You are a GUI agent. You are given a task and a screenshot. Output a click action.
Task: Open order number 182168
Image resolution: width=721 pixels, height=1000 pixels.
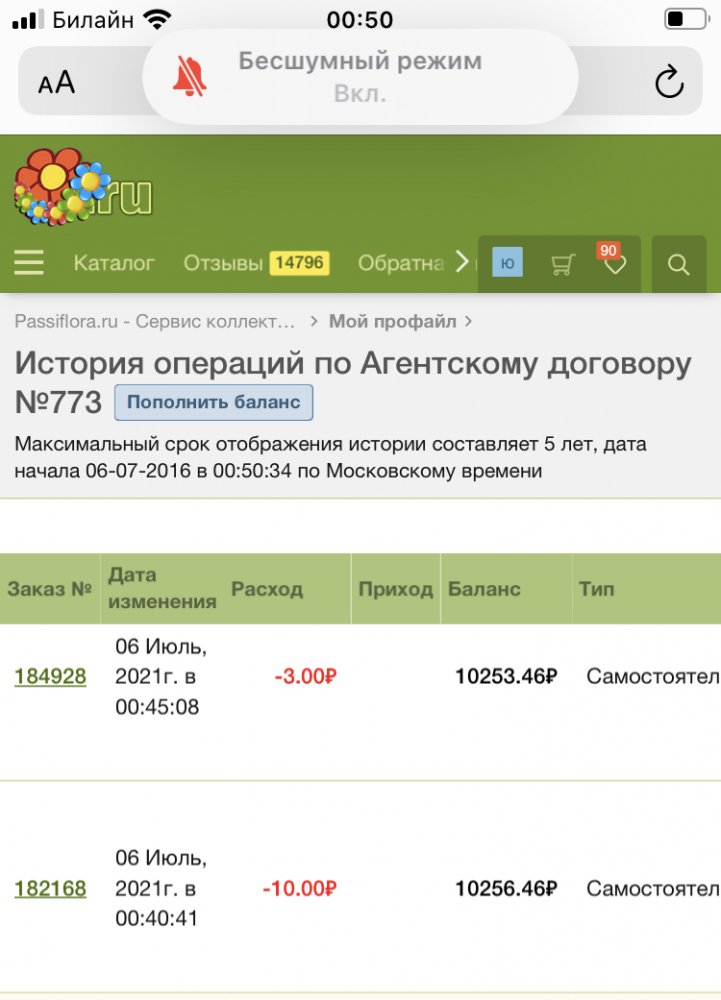tap(50, 888)
